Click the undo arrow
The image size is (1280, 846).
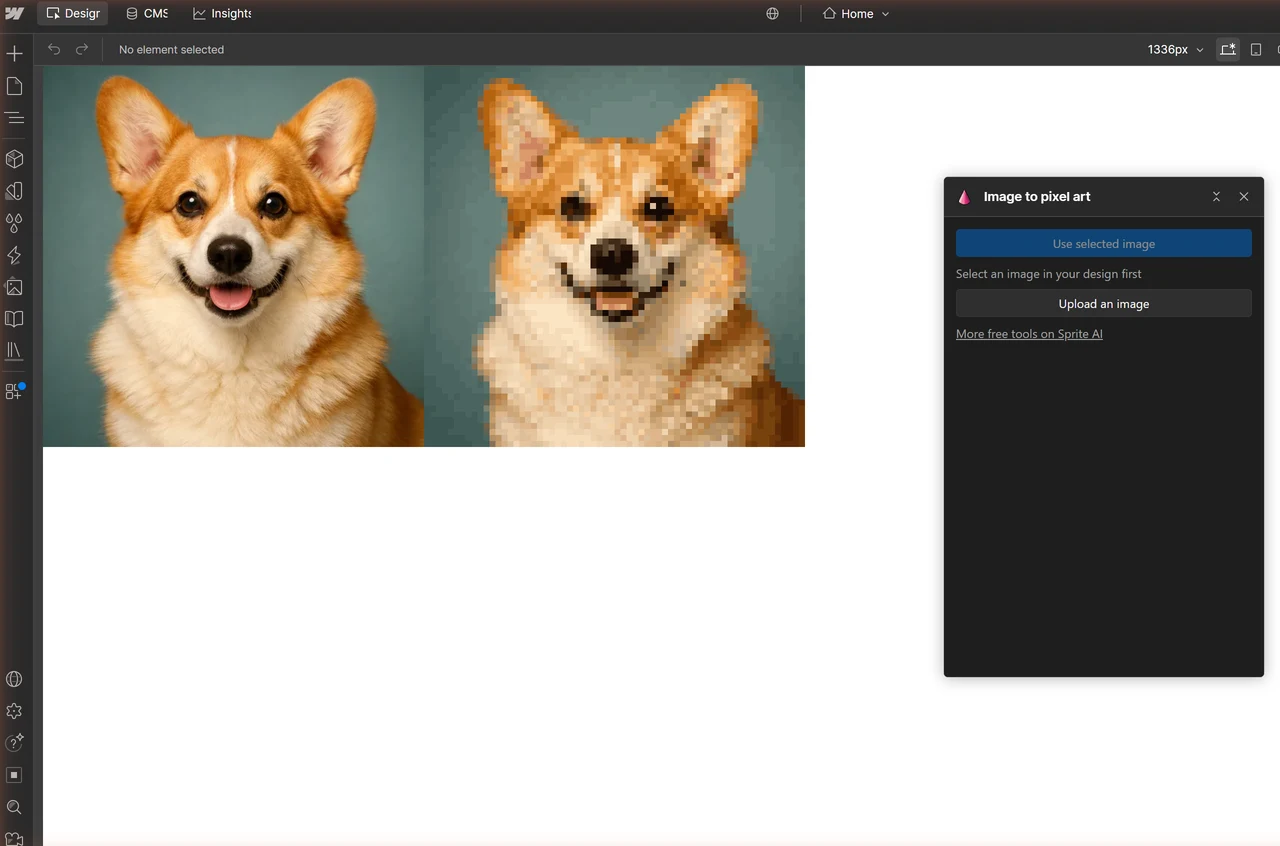pyautogui.click(x=54, y=49)
